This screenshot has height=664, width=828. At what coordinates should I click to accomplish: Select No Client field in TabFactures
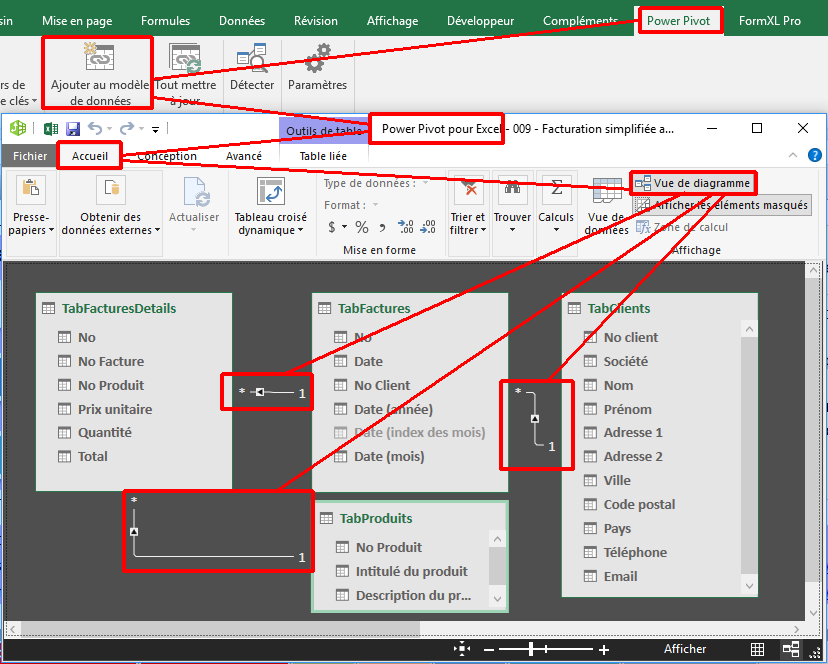tap(372, 386)
